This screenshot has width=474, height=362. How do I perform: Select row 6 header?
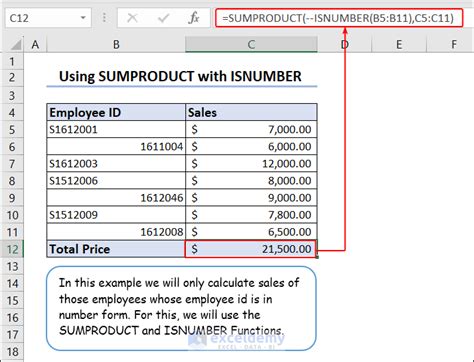[x=12, y=147]
